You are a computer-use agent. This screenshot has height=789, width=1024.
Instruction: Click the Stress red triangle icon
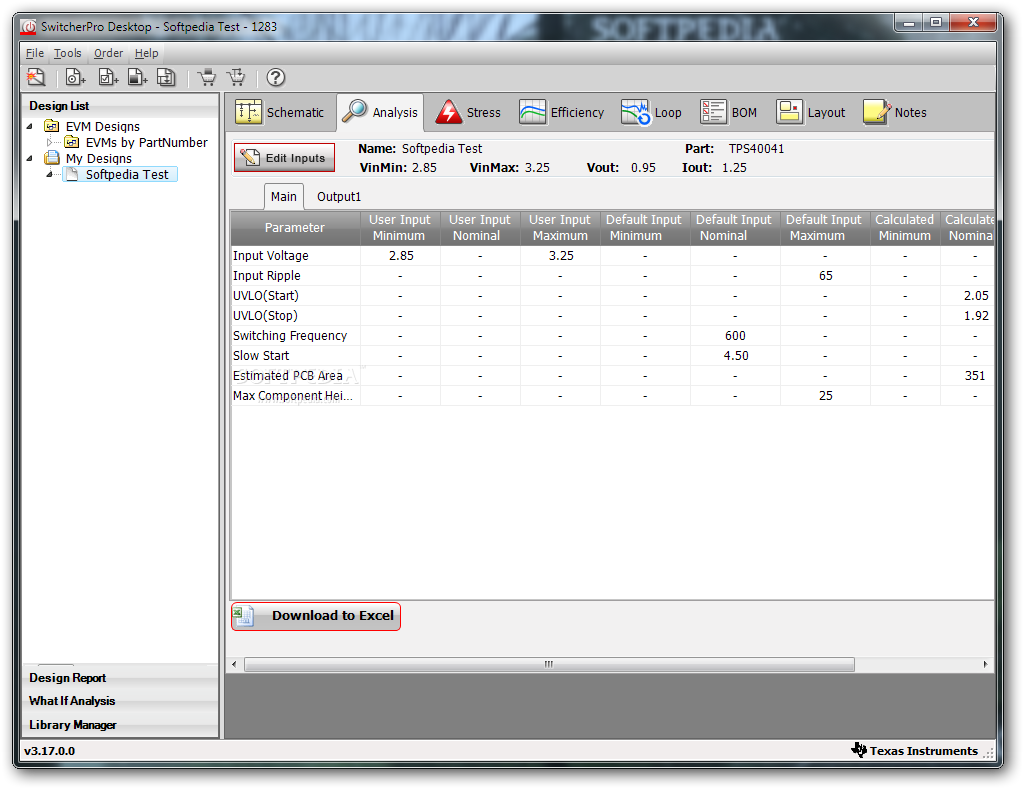[449, 112]
